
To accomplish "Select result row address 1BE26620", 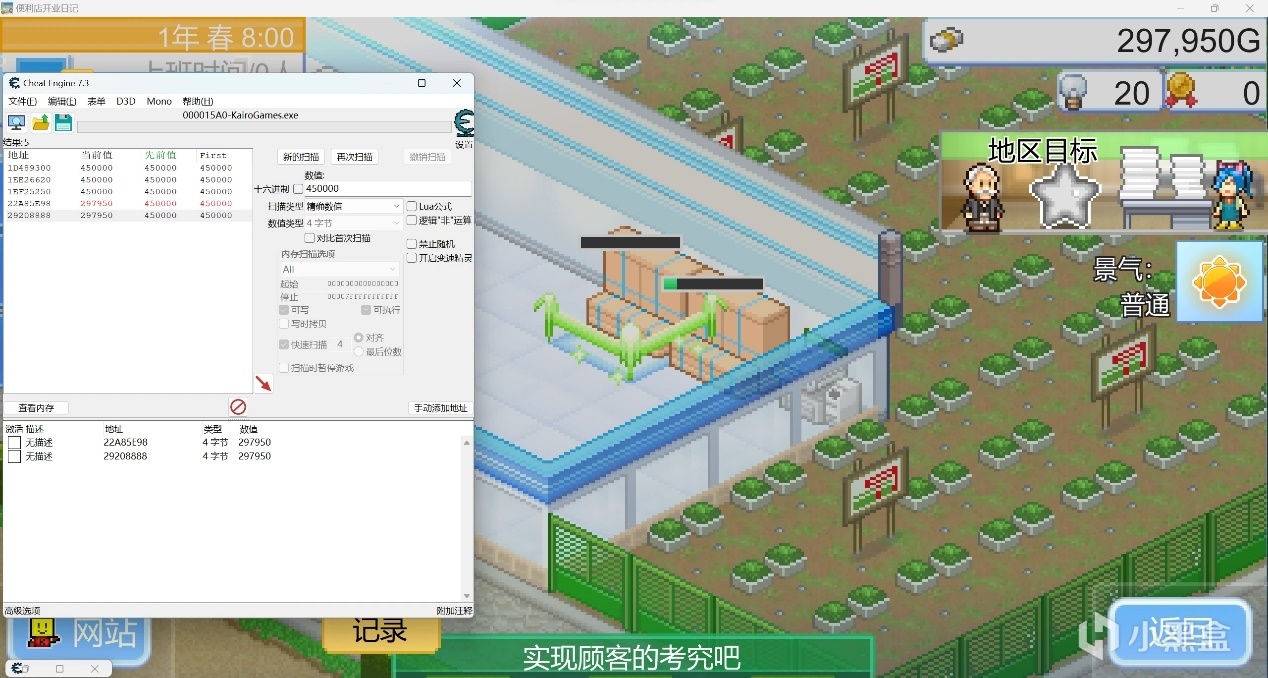I will [x=127, y=180].
